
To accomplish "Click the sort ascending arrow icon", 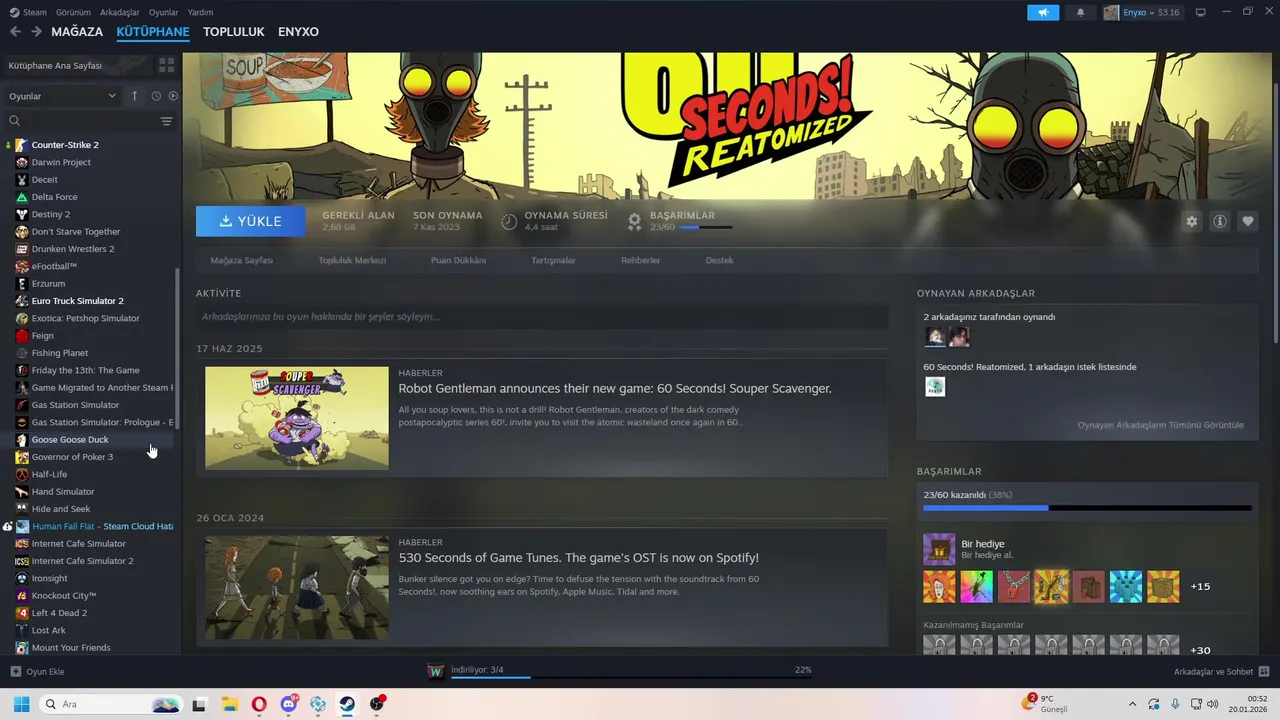I will [x=134, y=96].
